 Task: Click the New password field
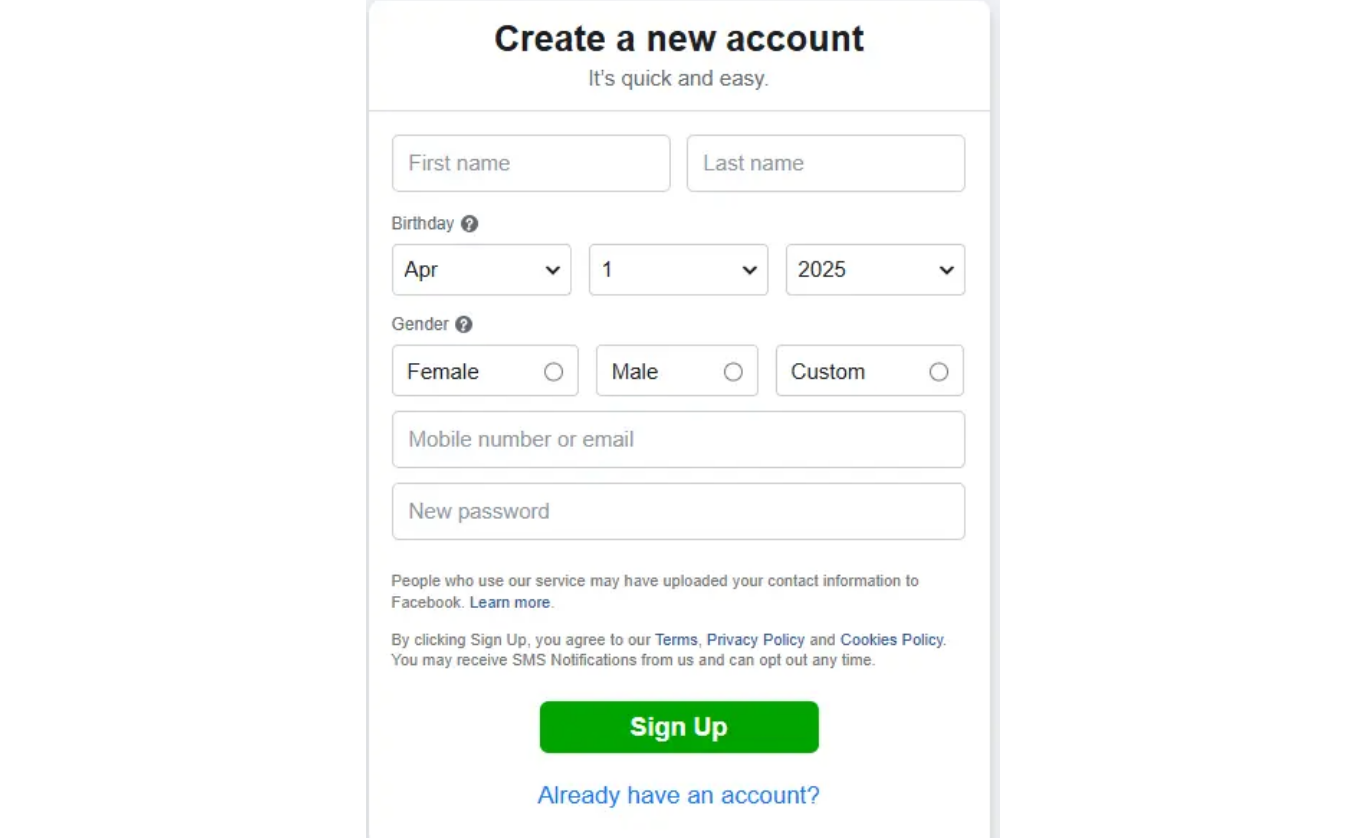point(678,511)
